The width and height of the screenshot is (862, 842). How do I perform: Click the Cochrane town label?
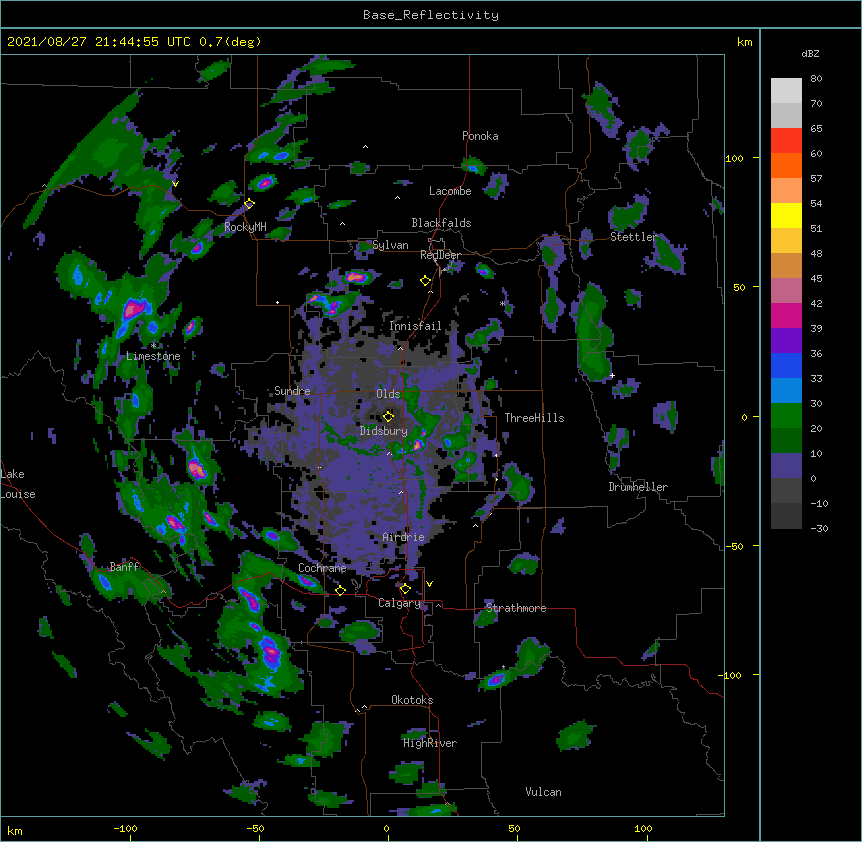coord(322,568)
